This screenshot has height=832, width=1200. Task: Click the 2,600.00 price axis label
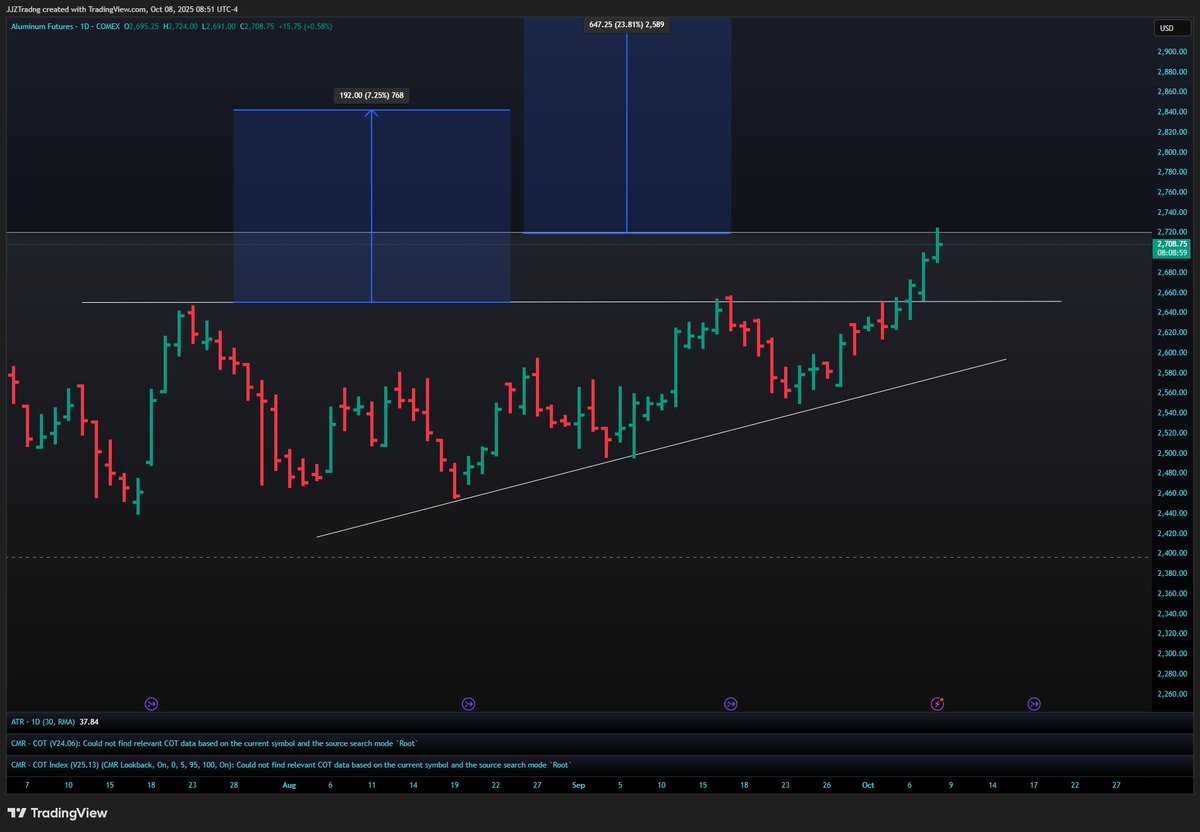pyautogui.click(x=1171, y=353)
